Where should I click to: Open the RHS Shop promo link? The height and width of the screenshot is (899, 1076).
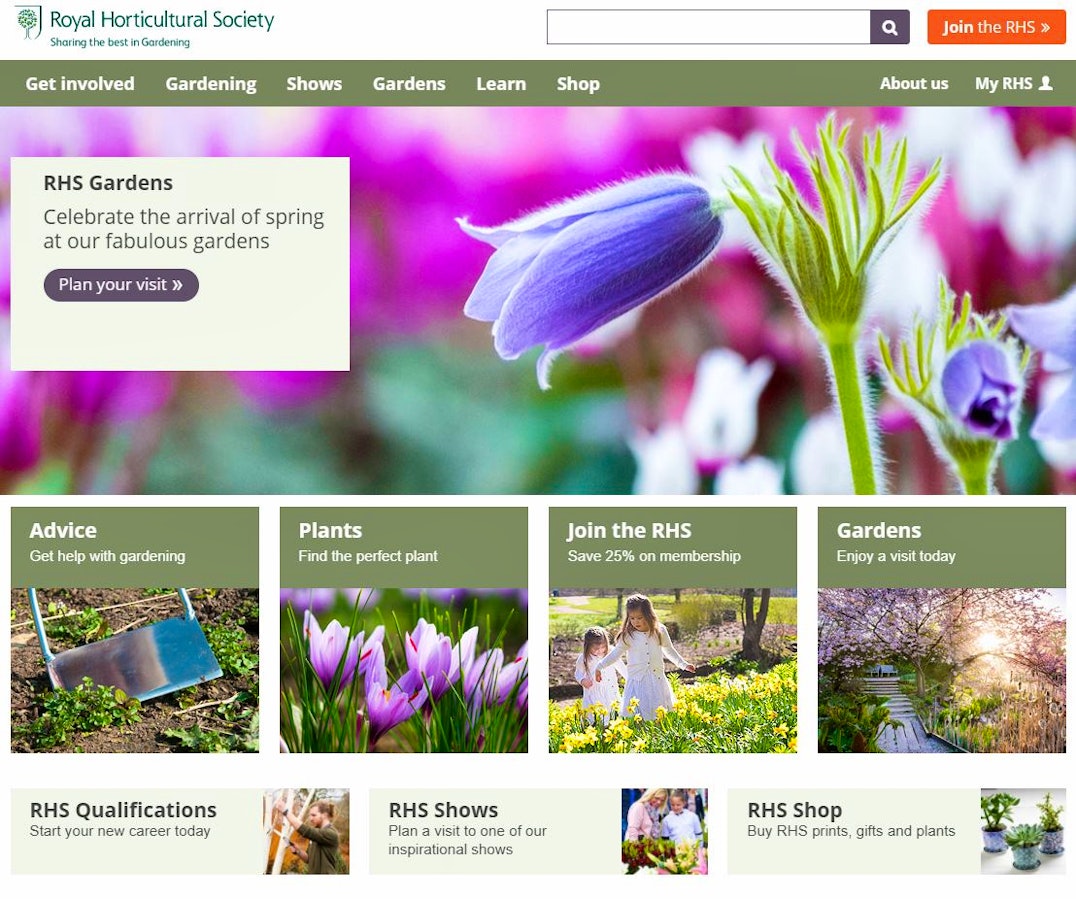pos(795,810)
